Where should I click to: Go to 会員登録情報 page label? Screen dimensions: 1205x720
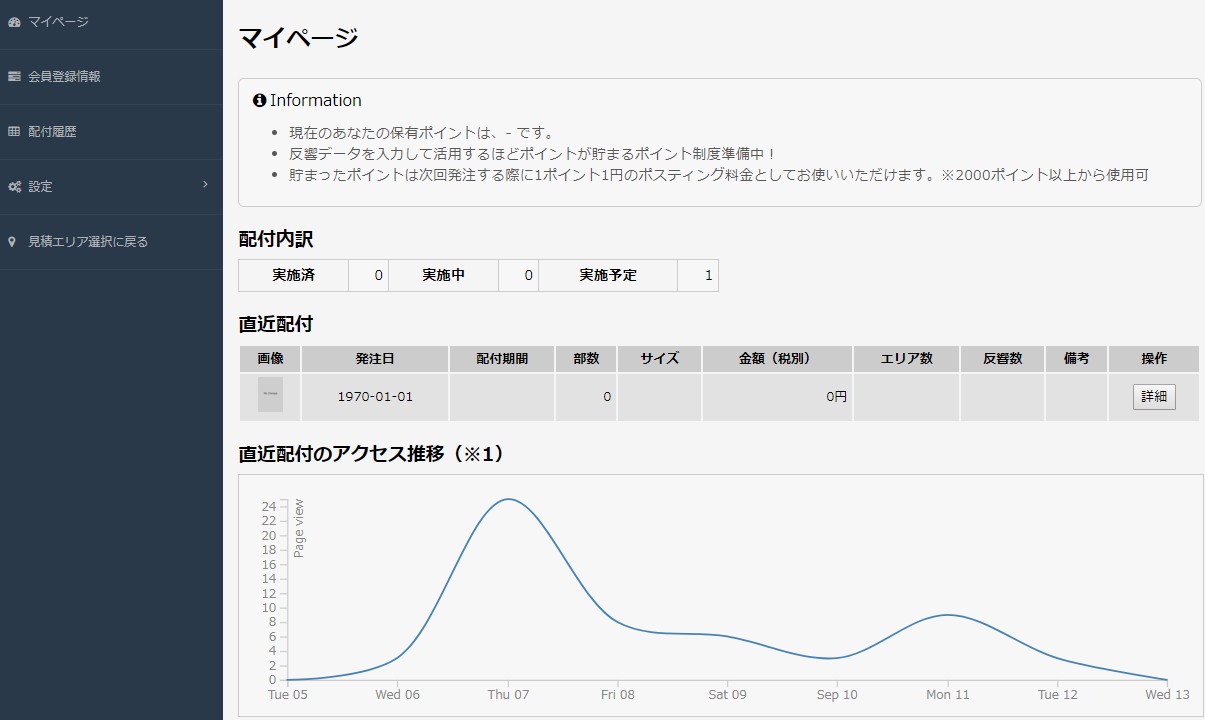[64, 77]
